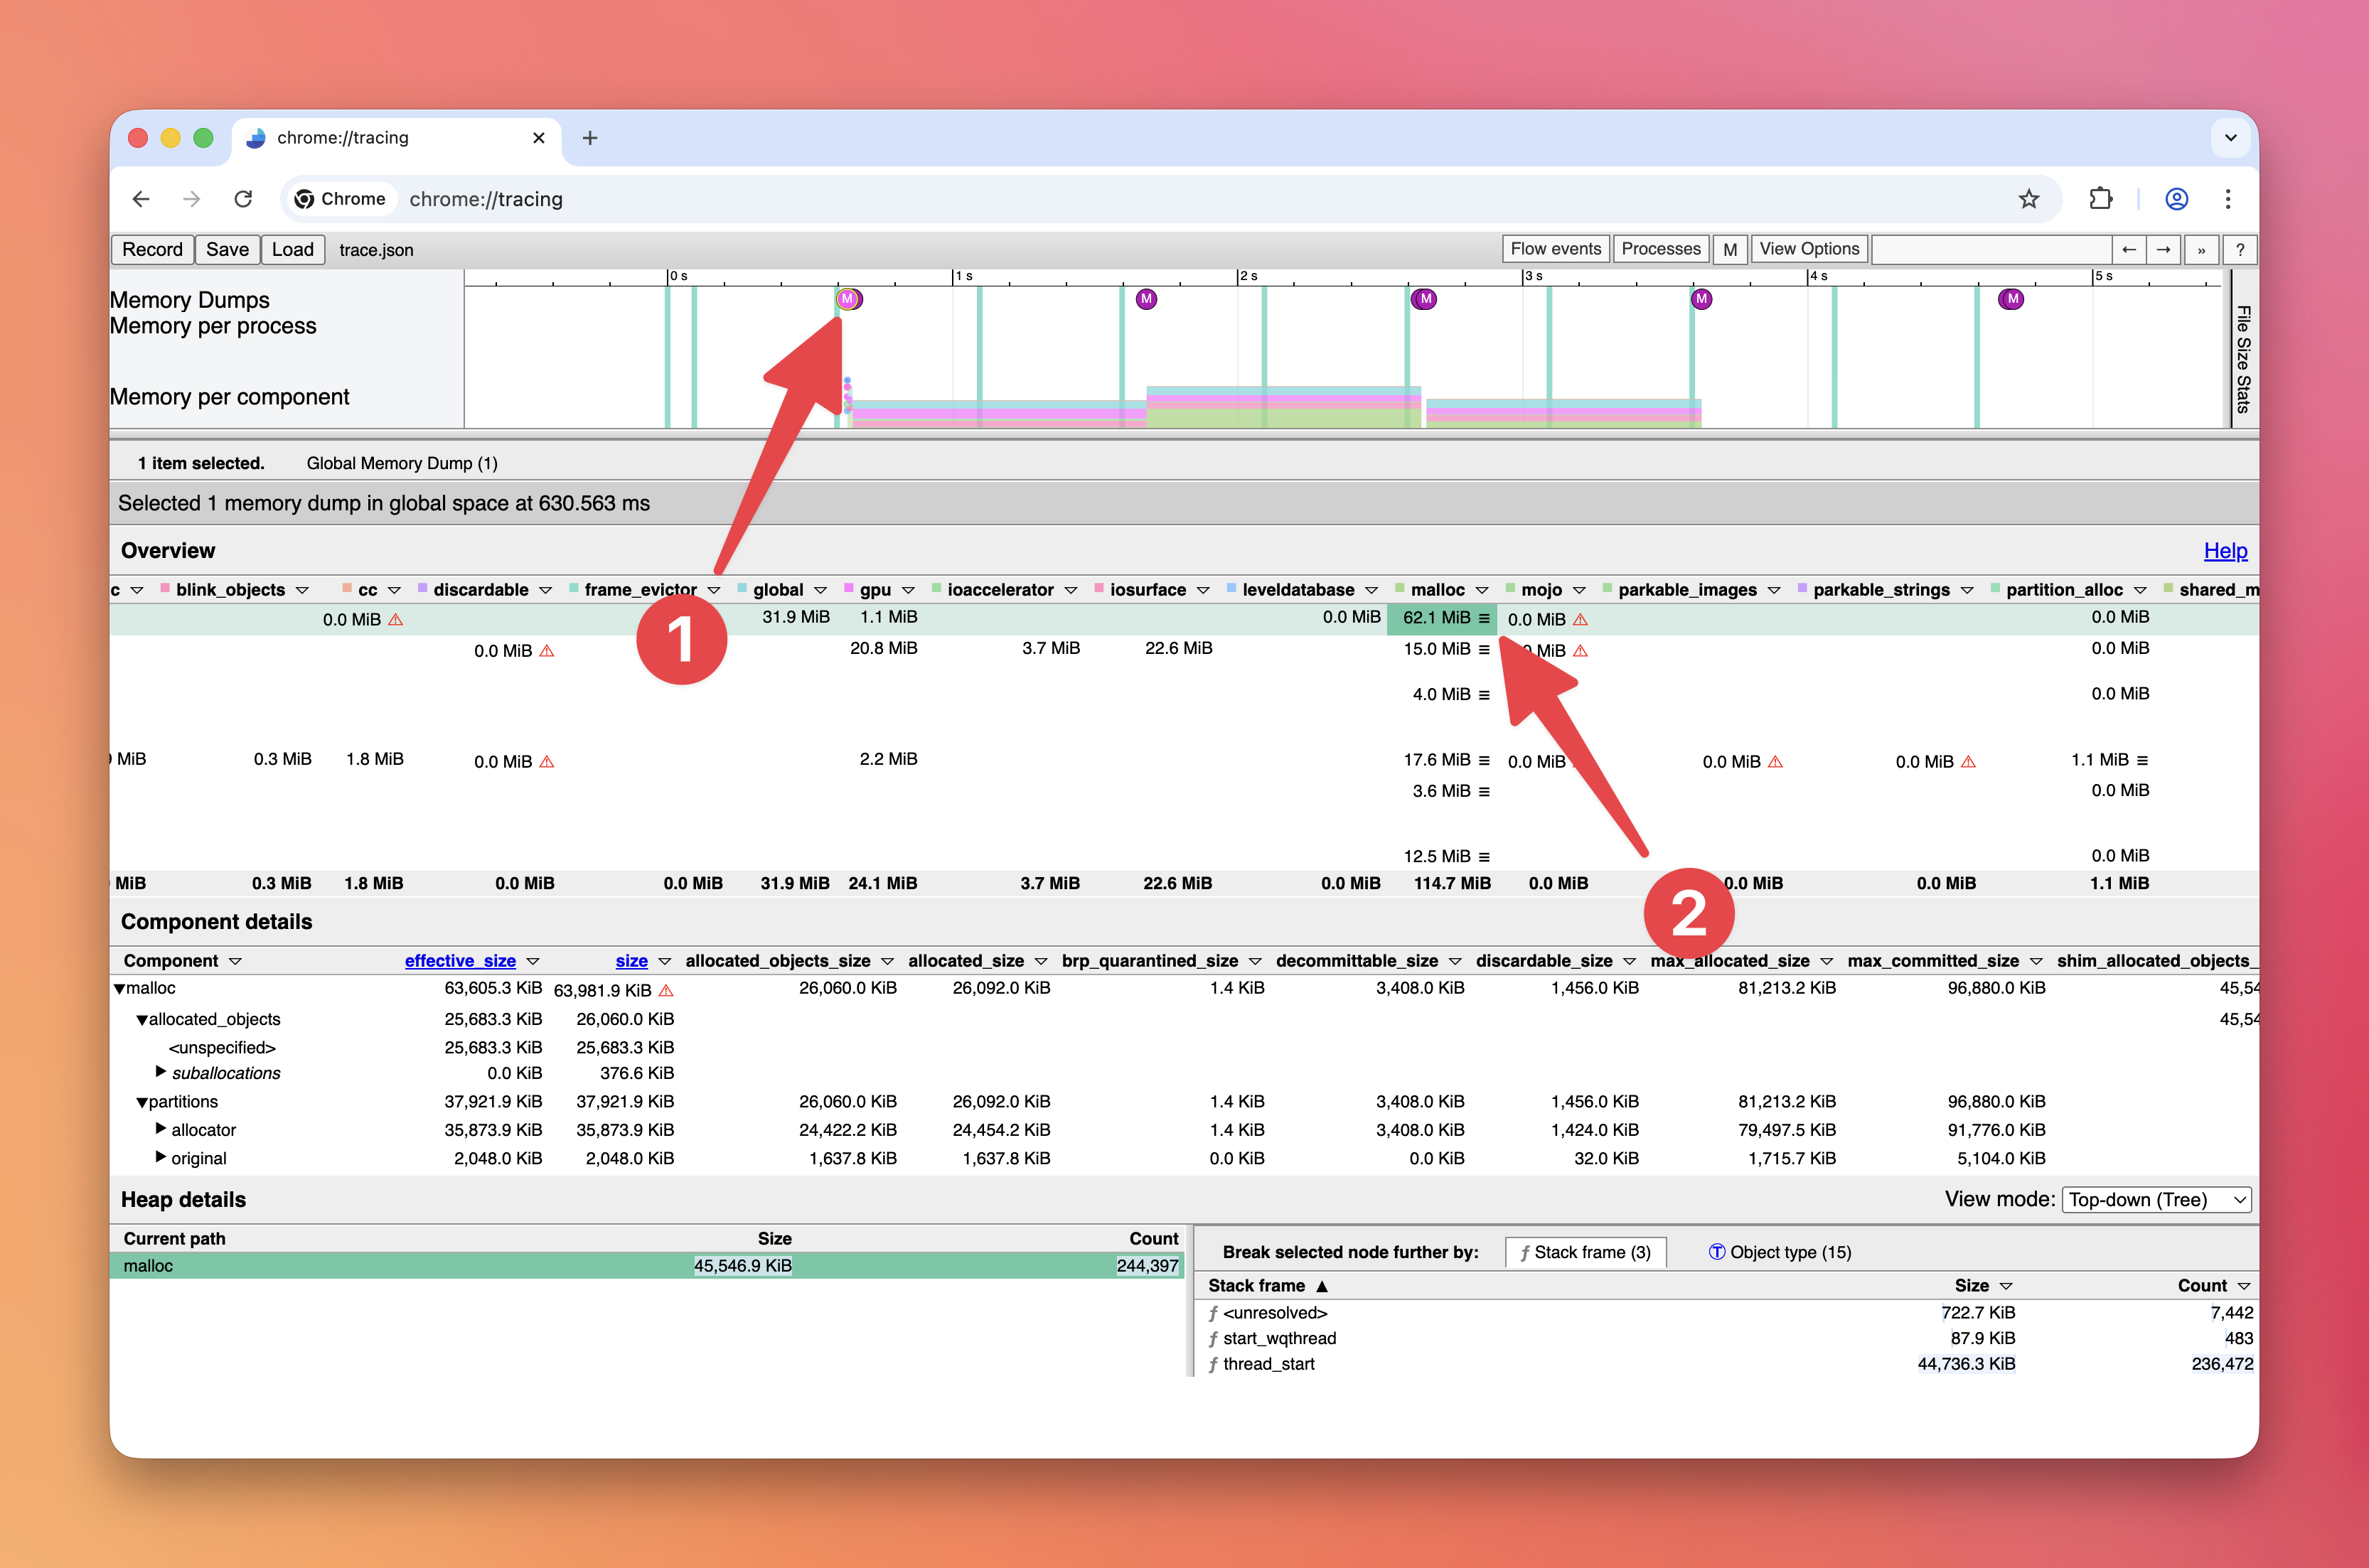Screen dimensions: 2369x1568
Task: Focus the tracing search input field
Action: tap(1991, 249)
